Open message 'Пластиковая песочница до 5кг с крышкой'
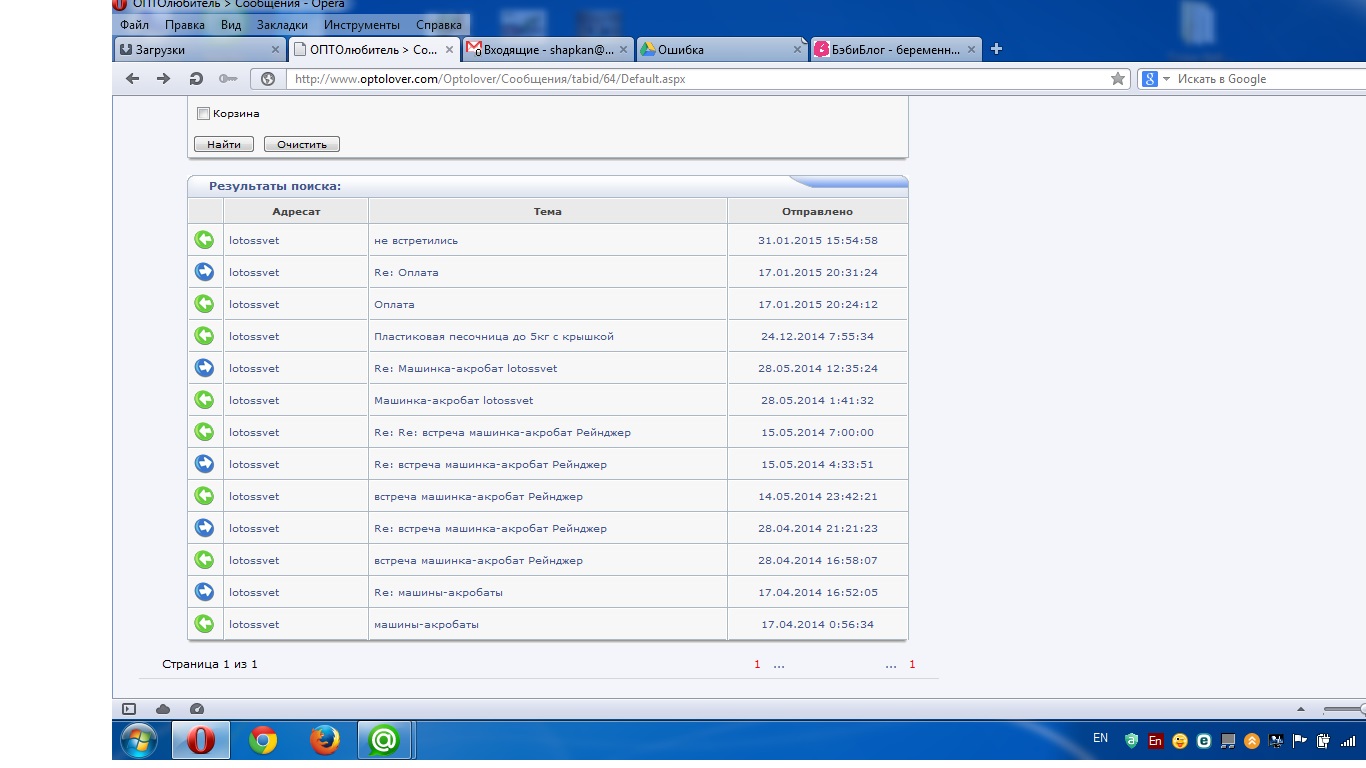Screen dimensions: 1366x768 [493, 336]
